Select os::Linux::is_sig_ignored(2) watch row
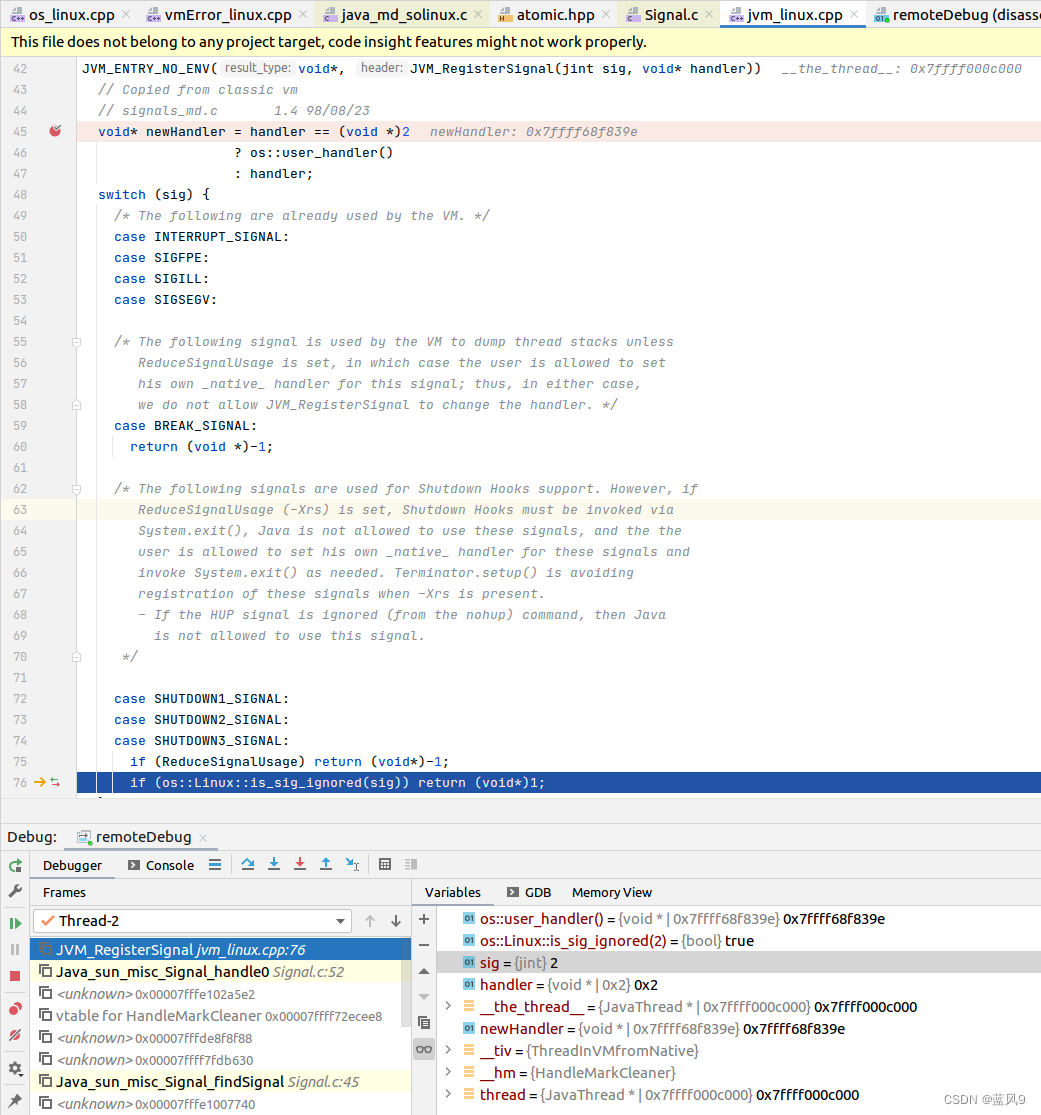 pos(739,940)
